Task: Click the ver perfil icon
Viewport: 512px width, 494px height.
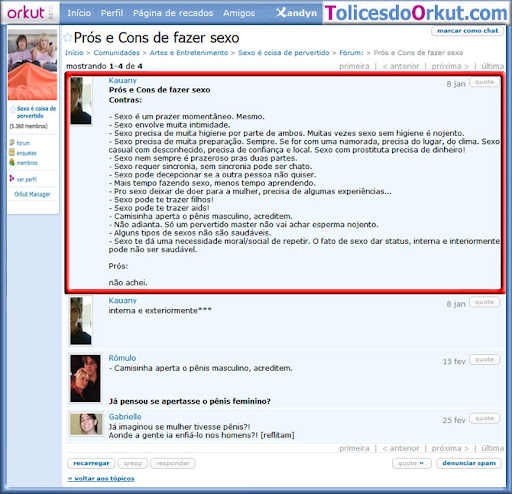Action: 12,179
